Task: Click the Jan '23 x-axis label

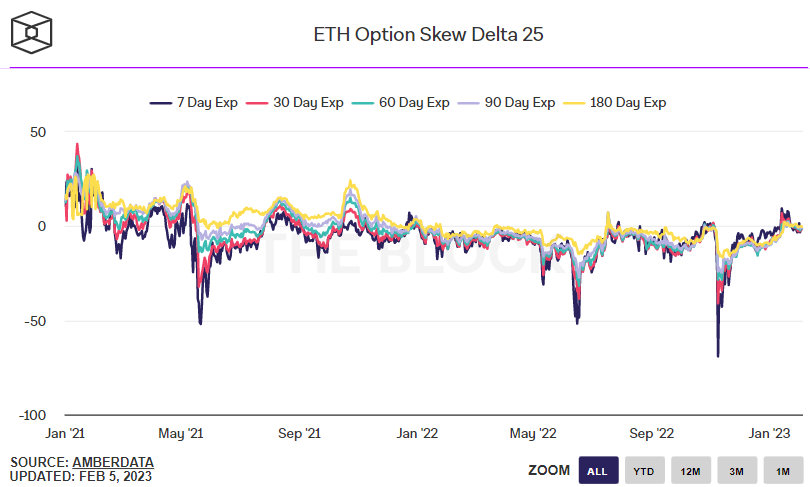Action: click(769, 433)
